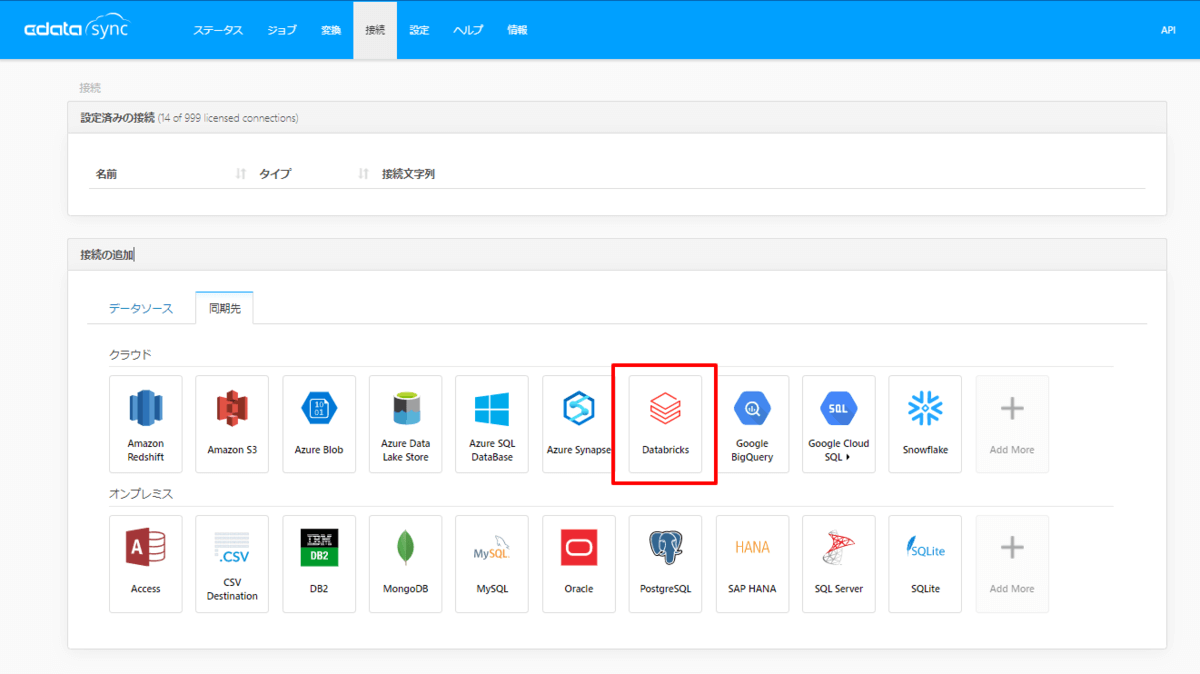Select the Azure Blob connector tile
1200x674 pixels.
pyautogui.click(x=319, y=424)
